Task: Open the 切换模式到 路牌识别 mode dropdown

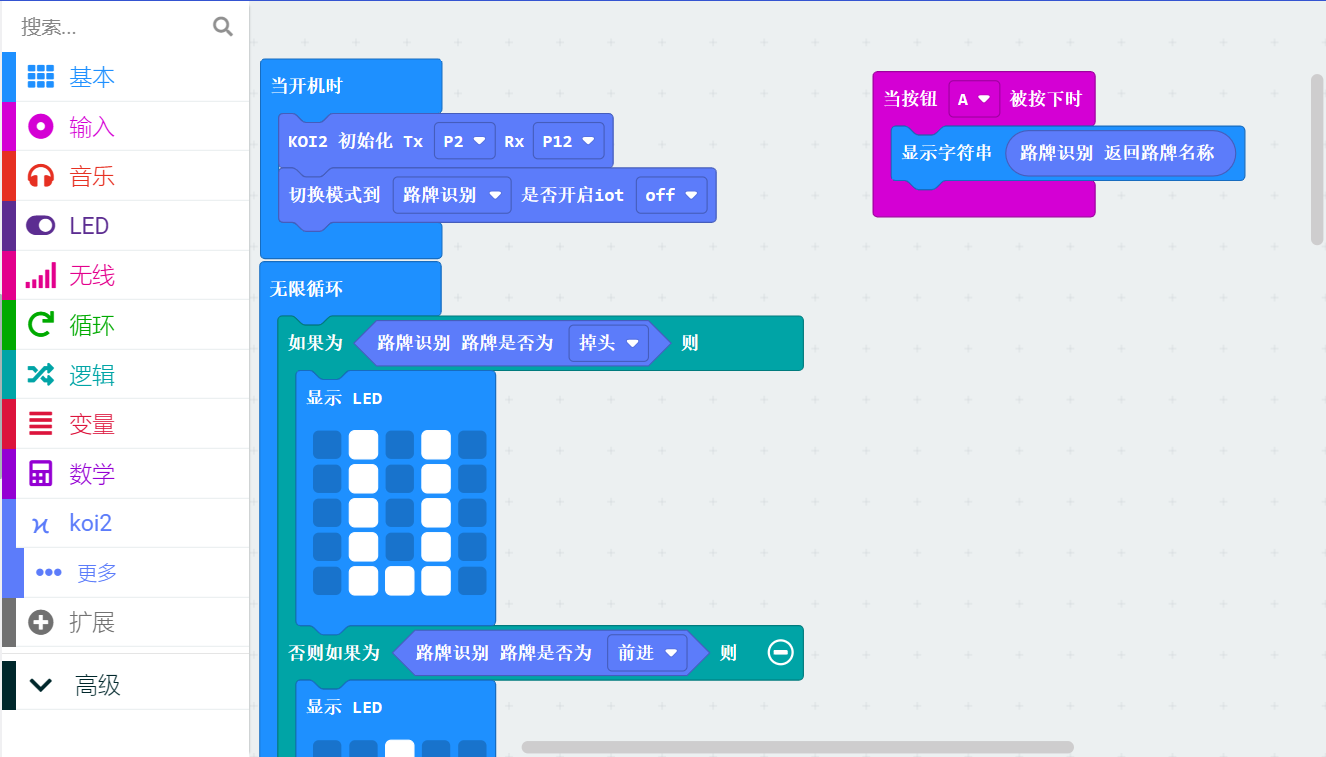Action: coord(452,195)
